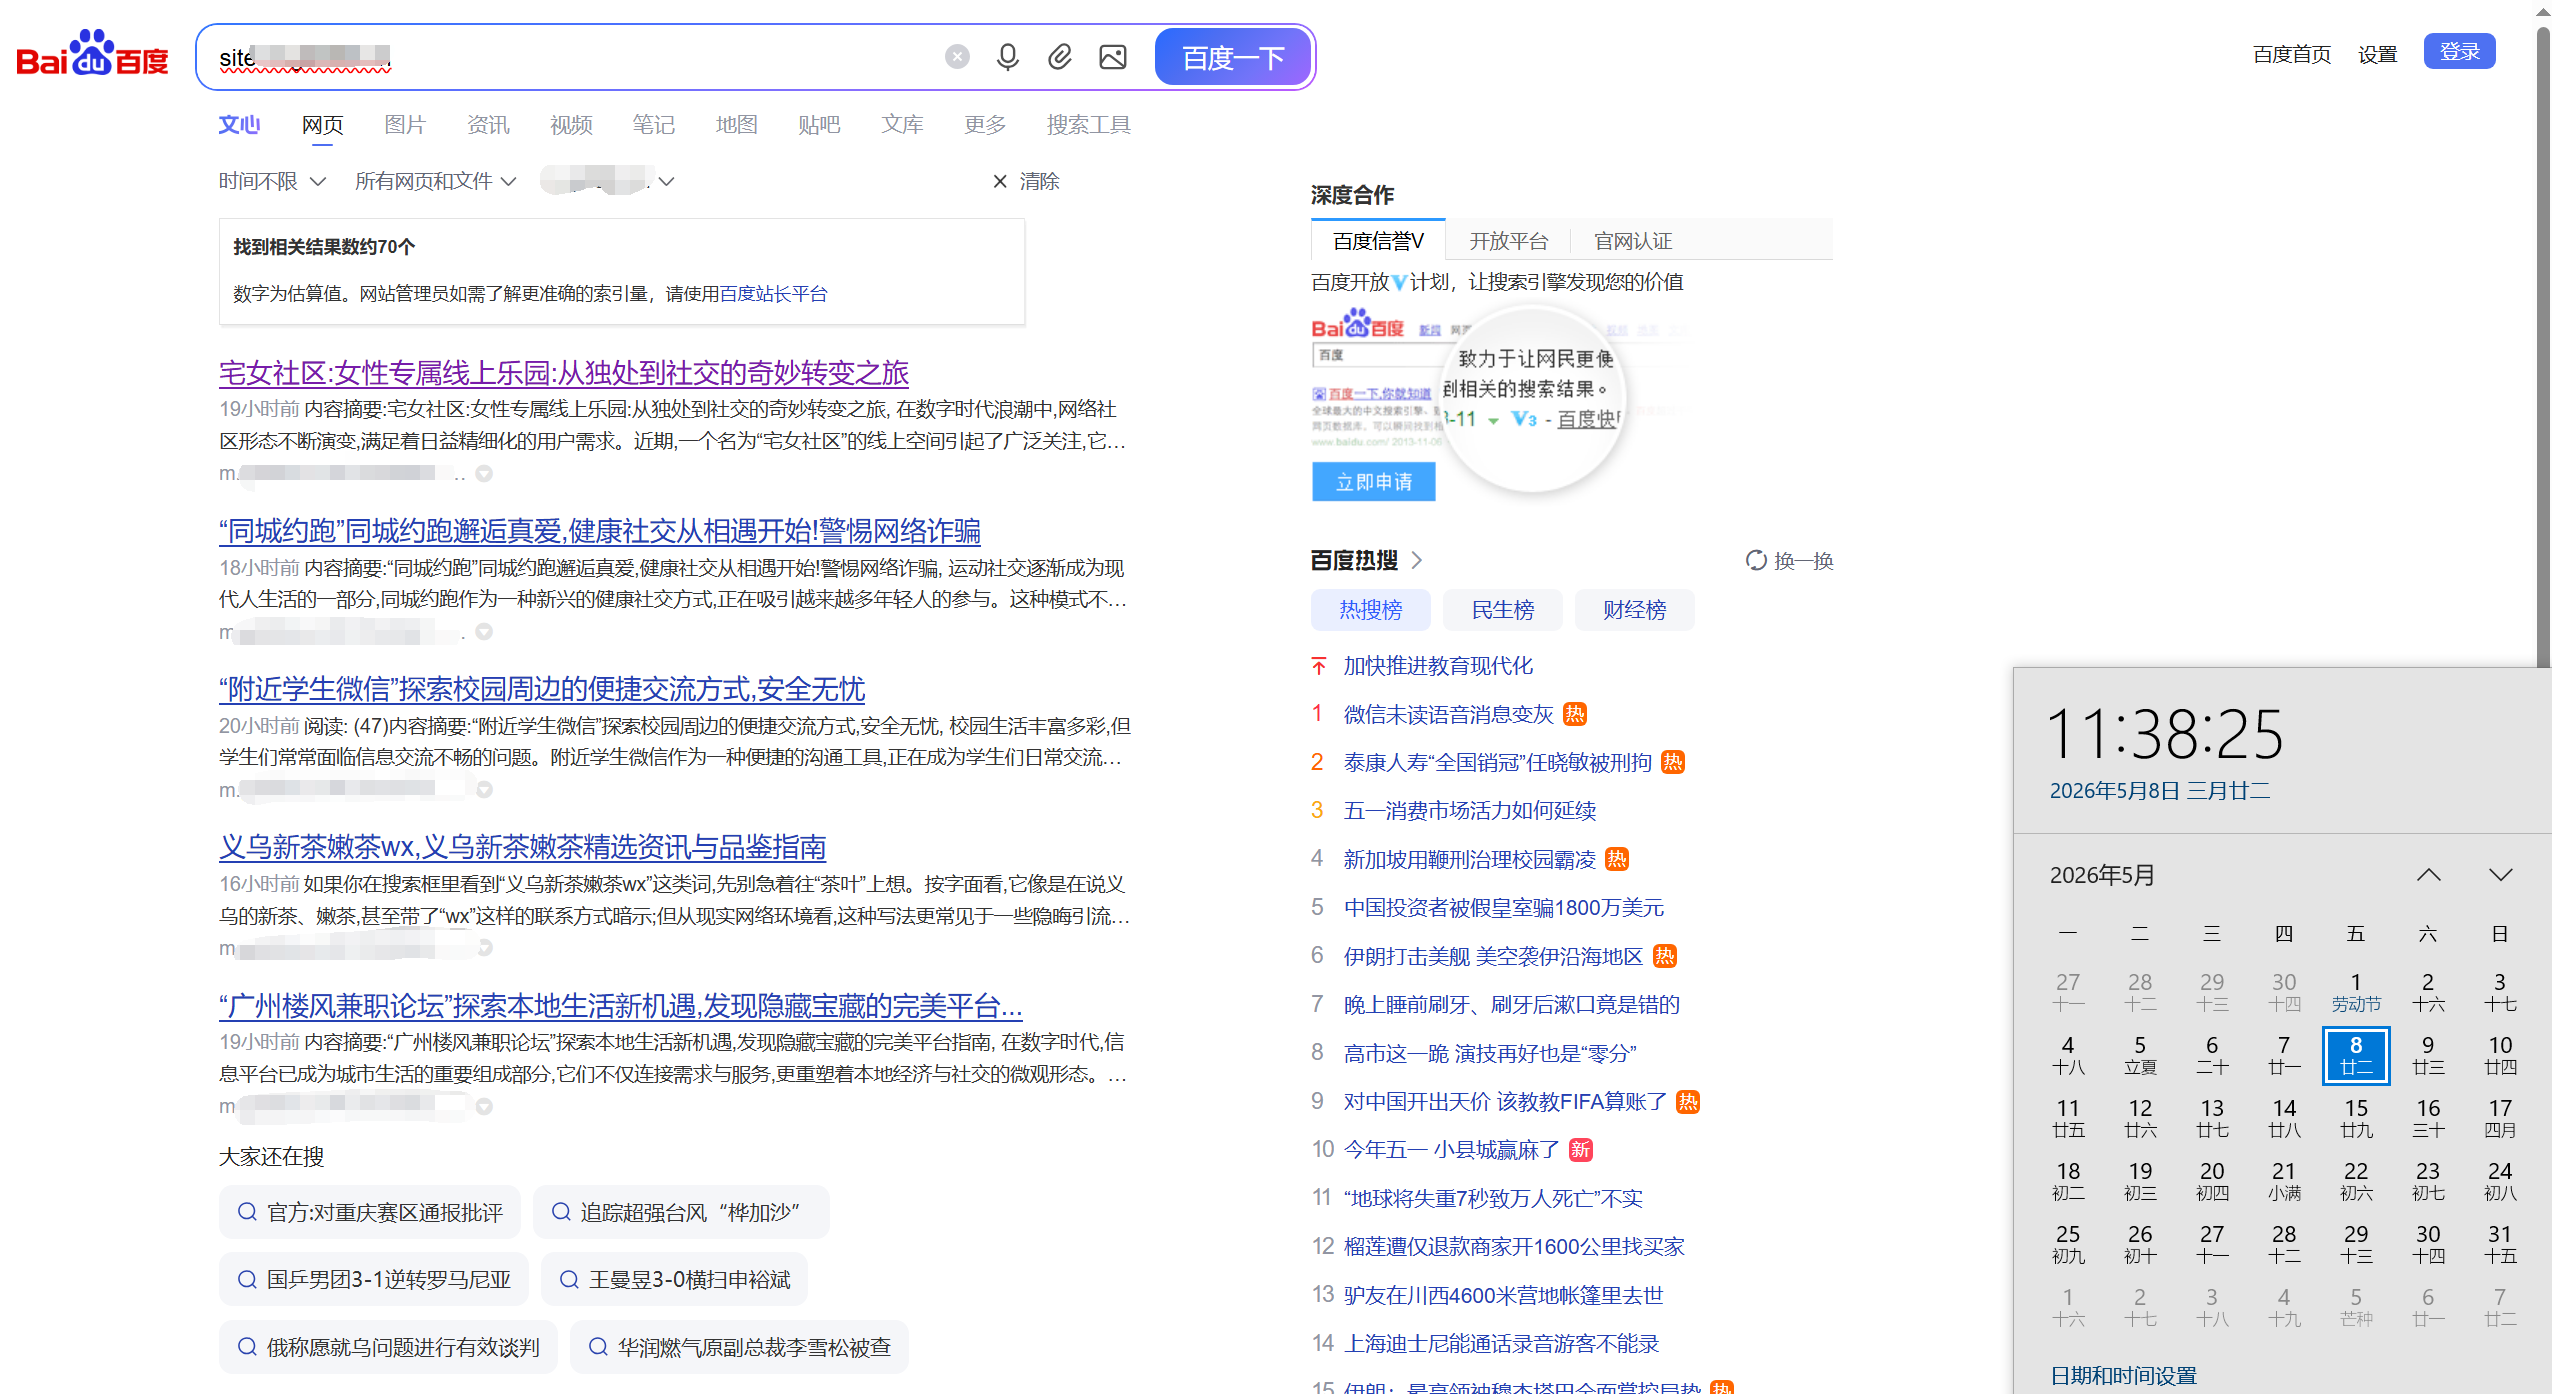
Task: Click the 登录 button
Action: click(x=2459, y=51)
